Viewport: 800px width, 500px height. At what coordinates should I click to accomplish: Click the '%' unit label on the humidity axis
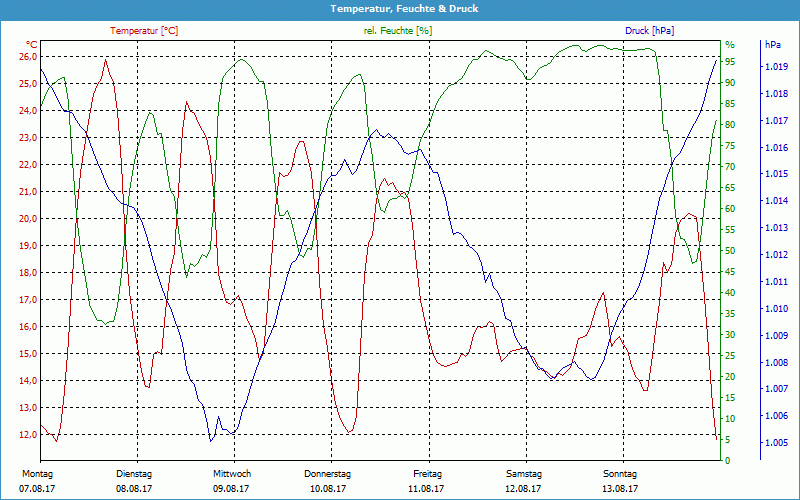pyautogui.click(x=730, y=45)
